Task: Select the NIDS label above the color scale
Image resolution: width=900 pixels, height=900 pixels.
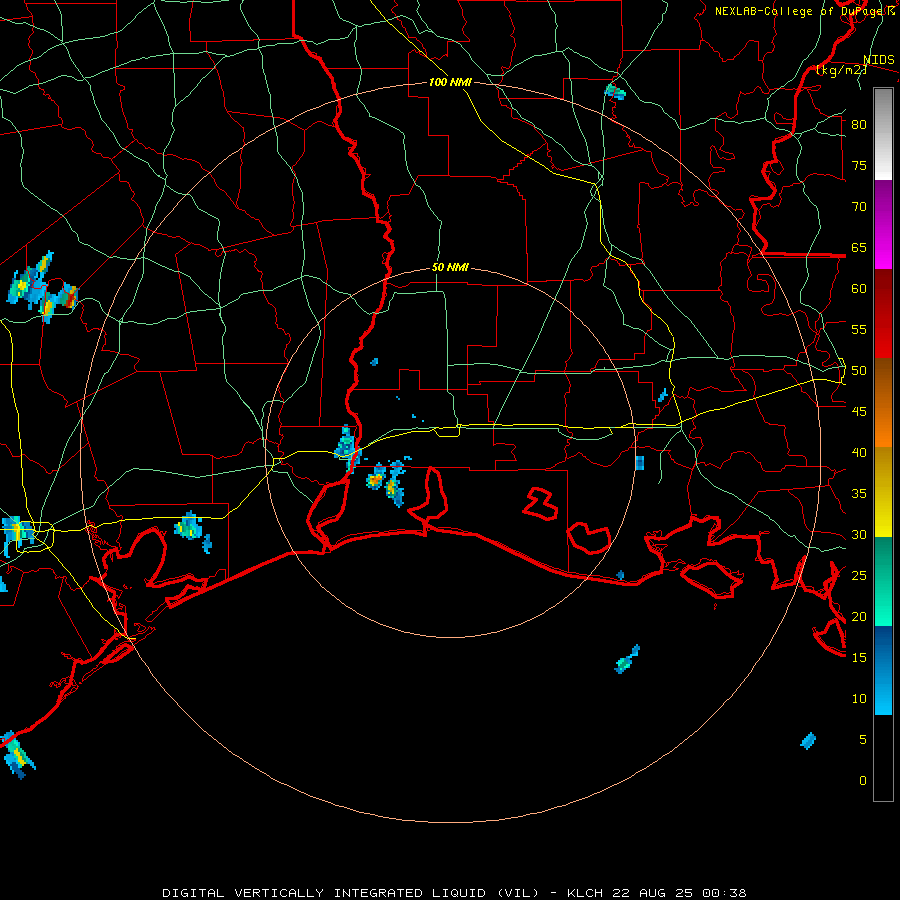Action: (879, 60)
